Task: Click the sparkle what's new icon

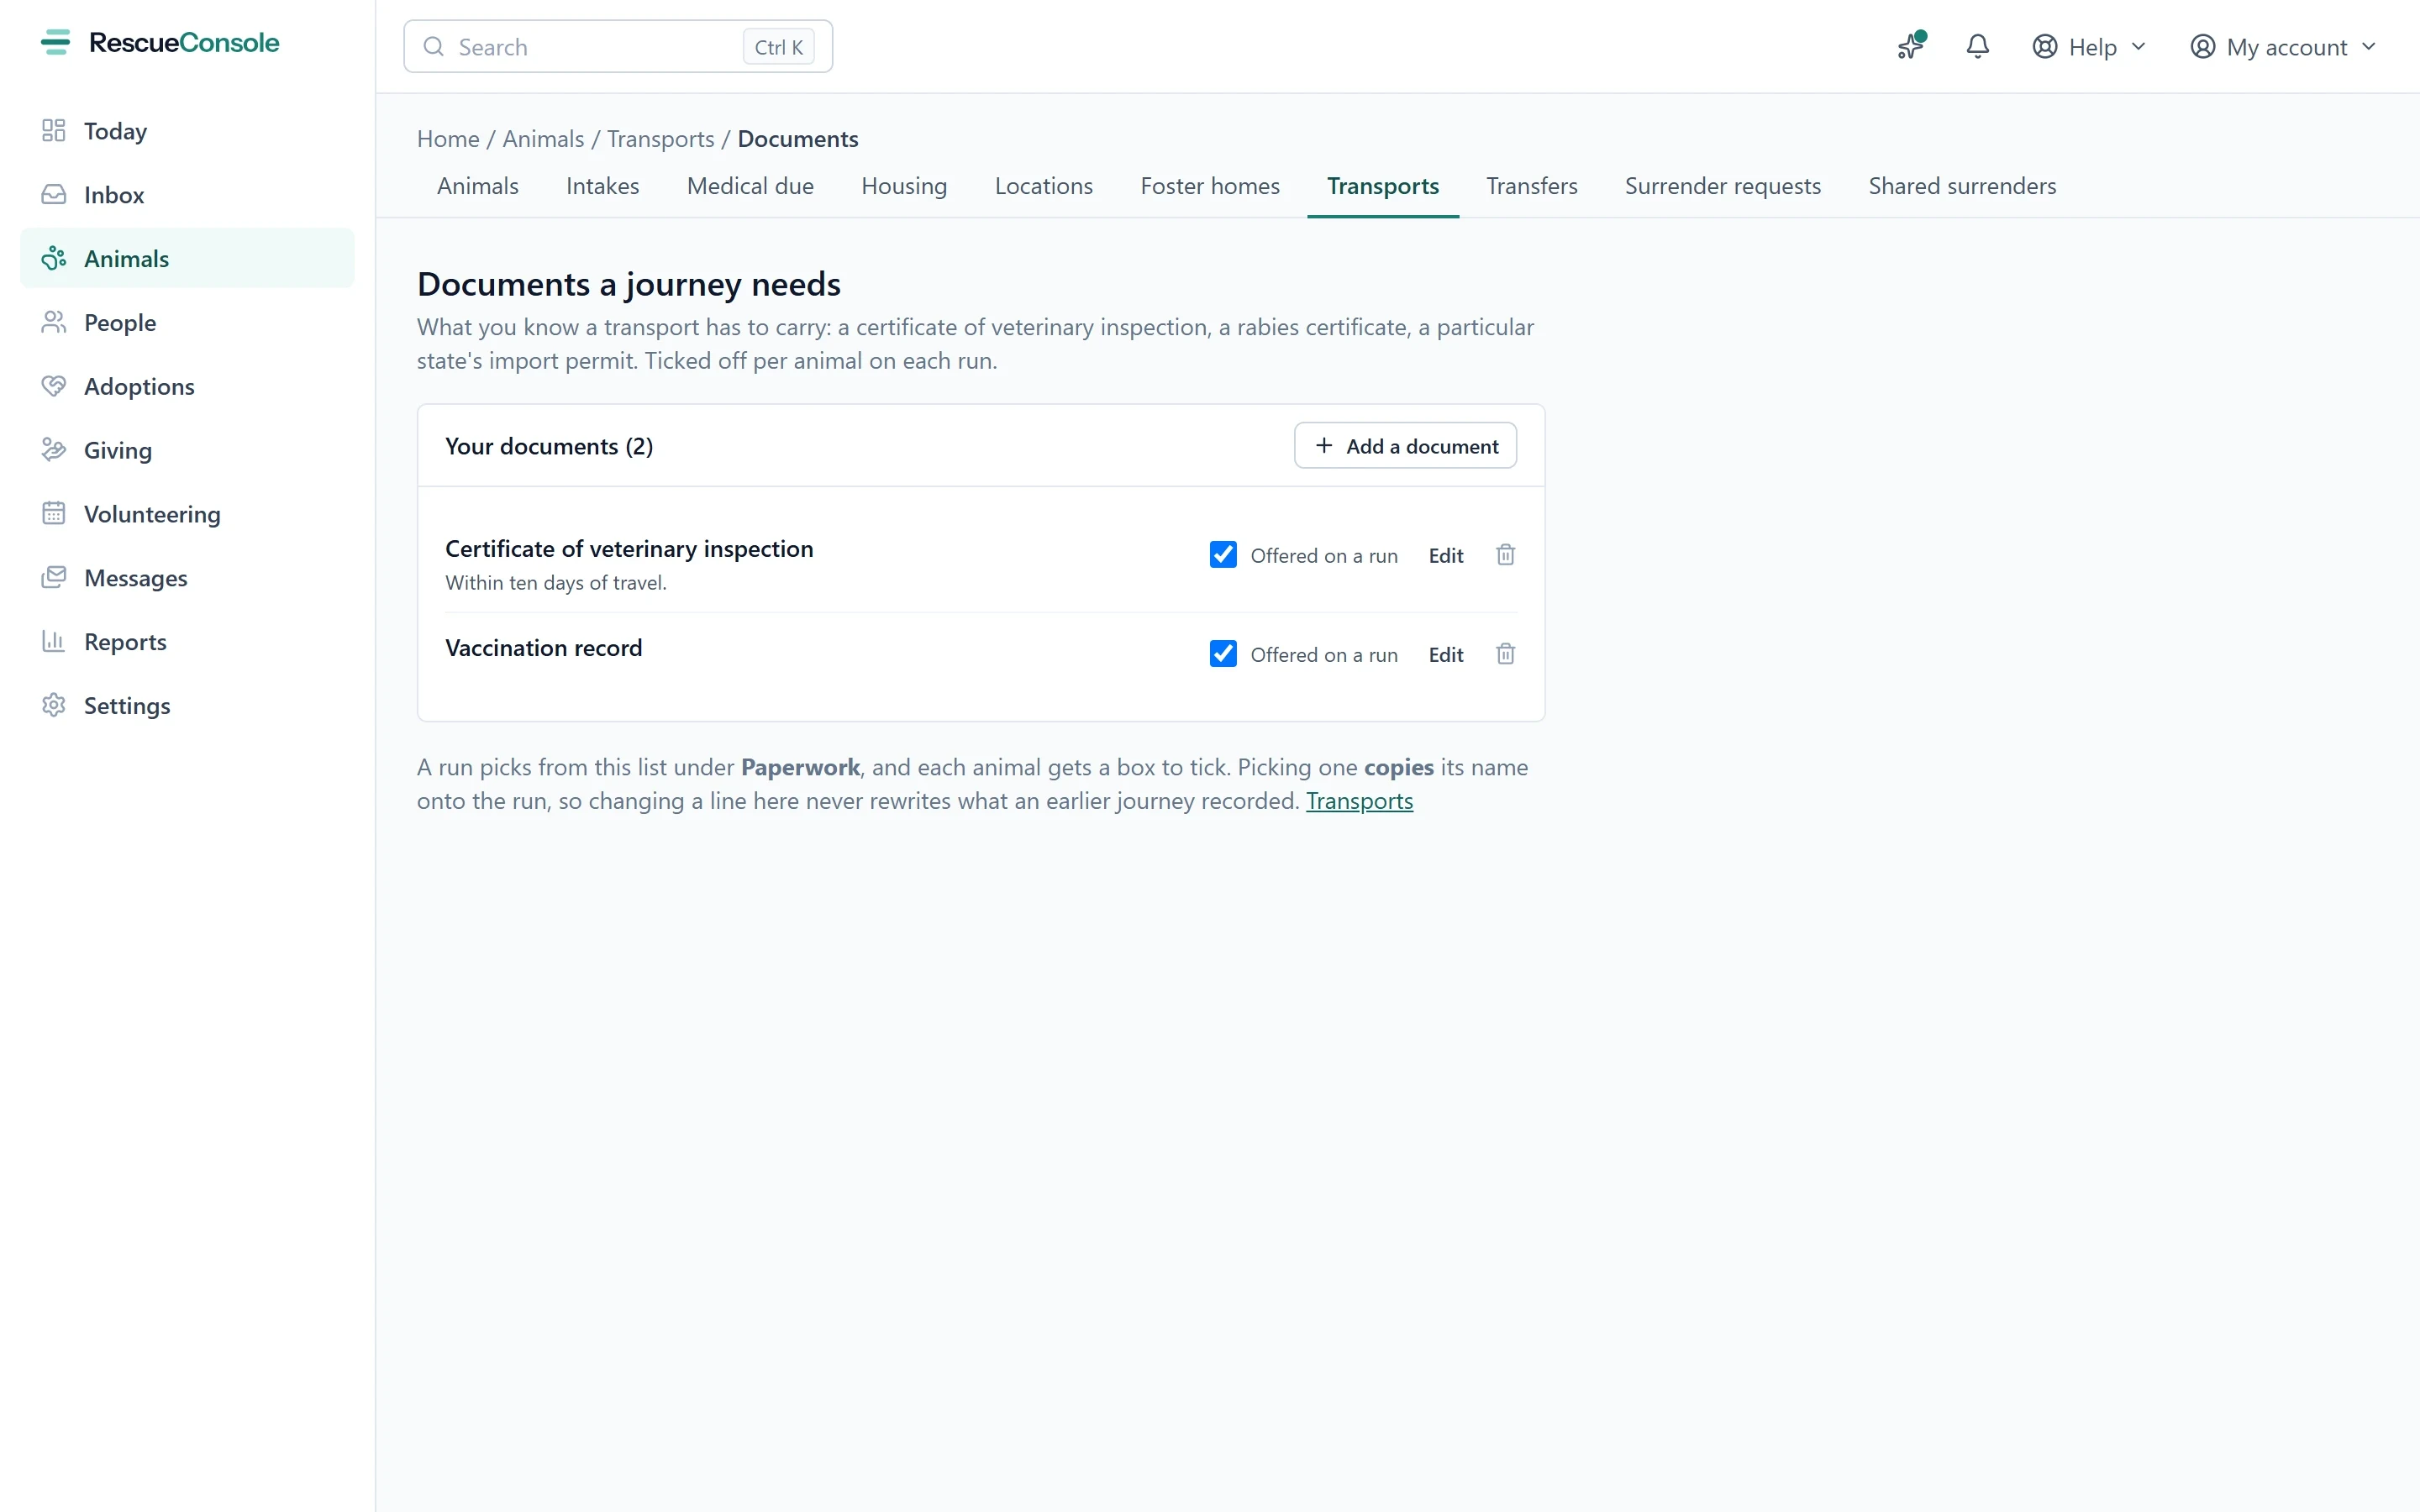Action: 1911,47
